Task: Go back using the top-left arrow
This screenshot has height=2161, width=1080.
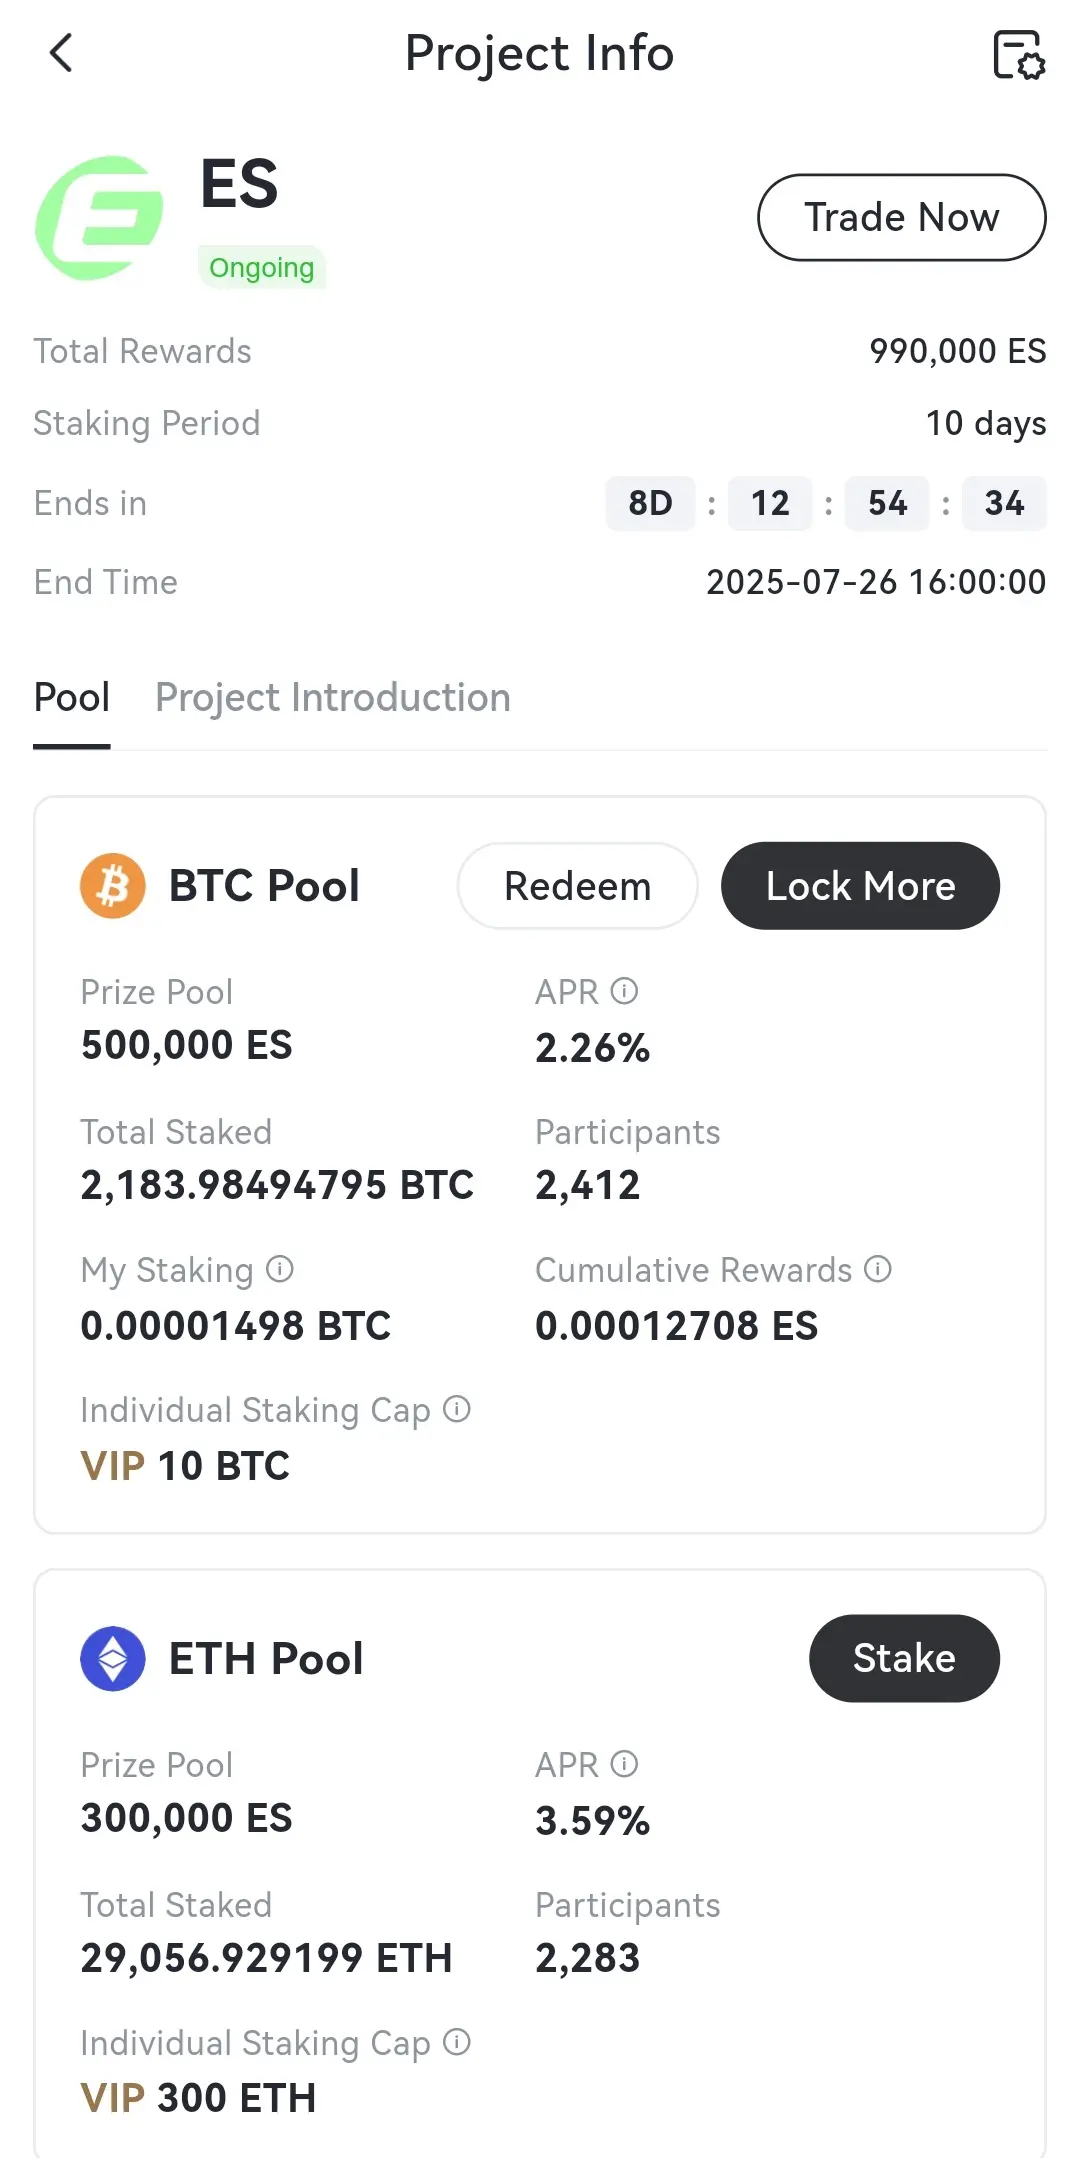Action: point(61,53)
